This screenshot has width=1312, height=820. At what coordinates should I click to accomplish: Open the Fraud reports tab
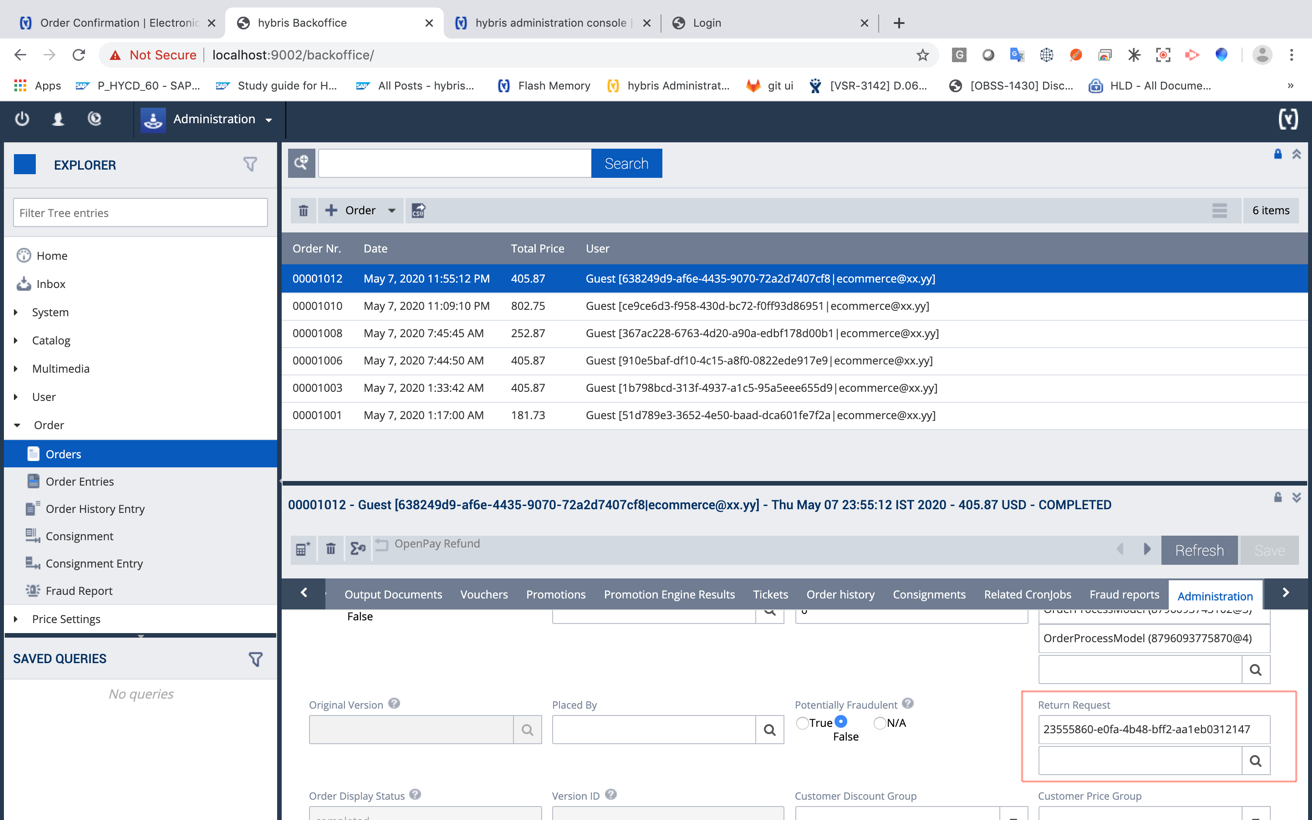click(x=1123, y=595)
